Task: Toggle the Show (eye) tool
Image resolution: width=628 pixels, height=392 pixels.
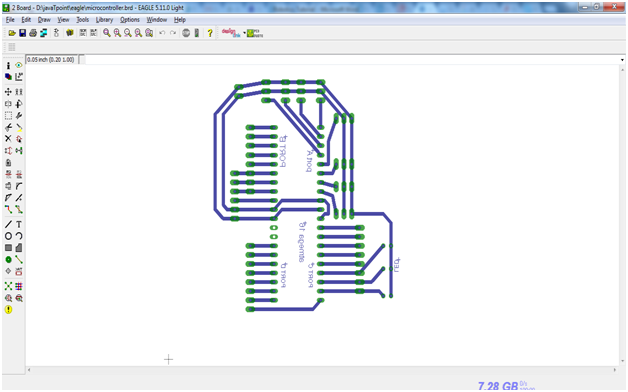Action: pyautogui.click(x=19, y=65)
